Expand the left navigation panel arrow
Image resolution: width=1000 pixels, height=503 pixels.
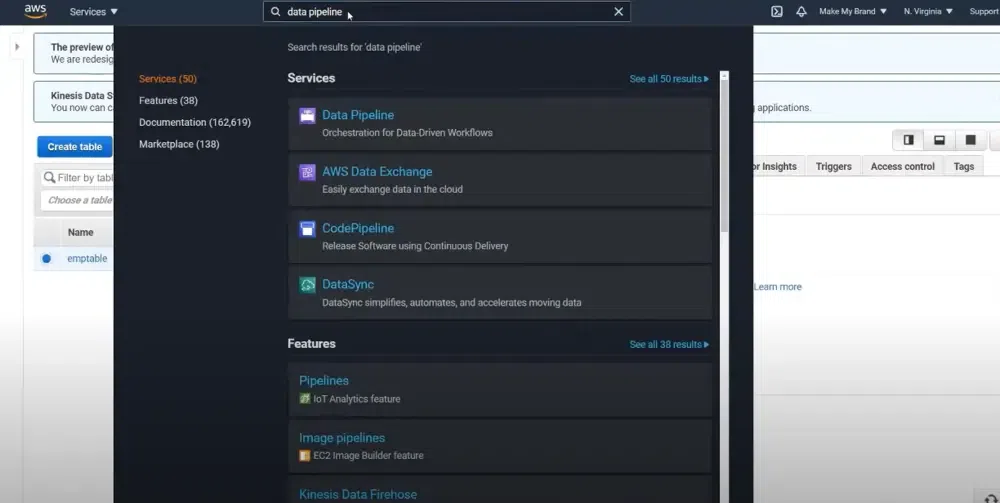pos(17,47)
